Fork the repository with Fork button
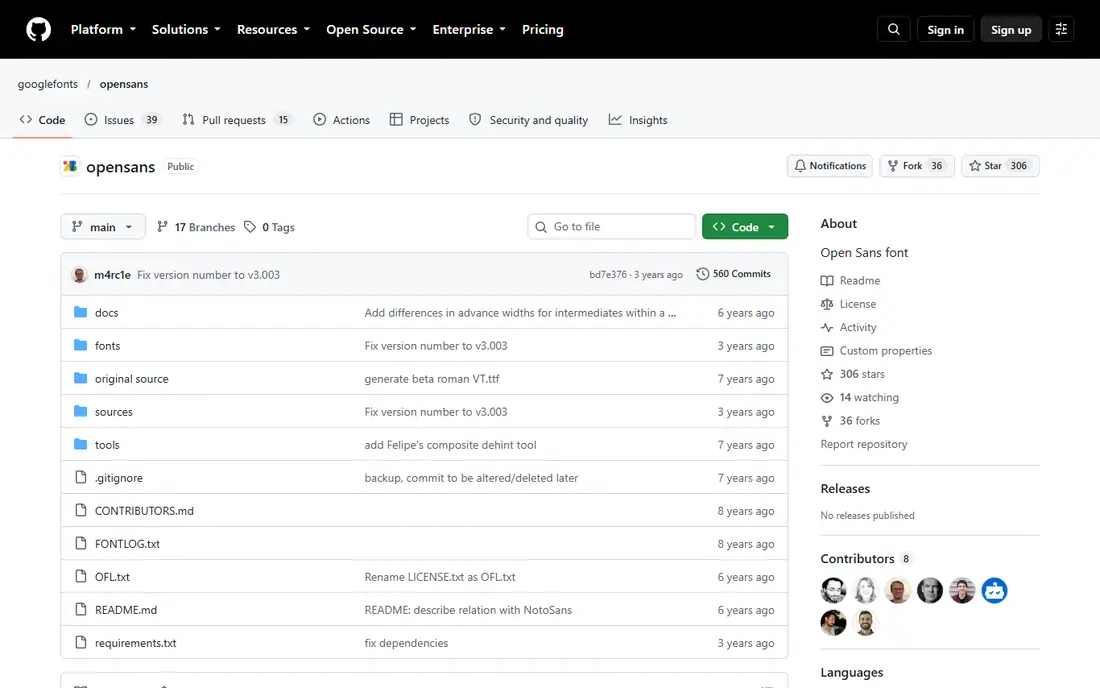 click(917, 166)
